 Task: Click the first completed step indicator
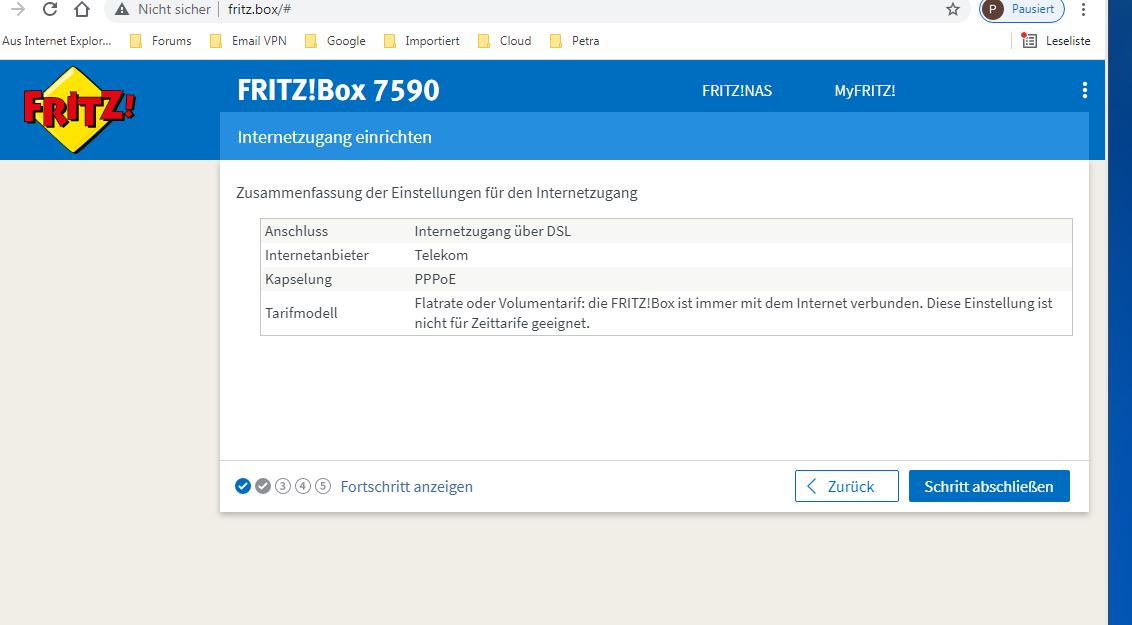(x=243, y=486)
